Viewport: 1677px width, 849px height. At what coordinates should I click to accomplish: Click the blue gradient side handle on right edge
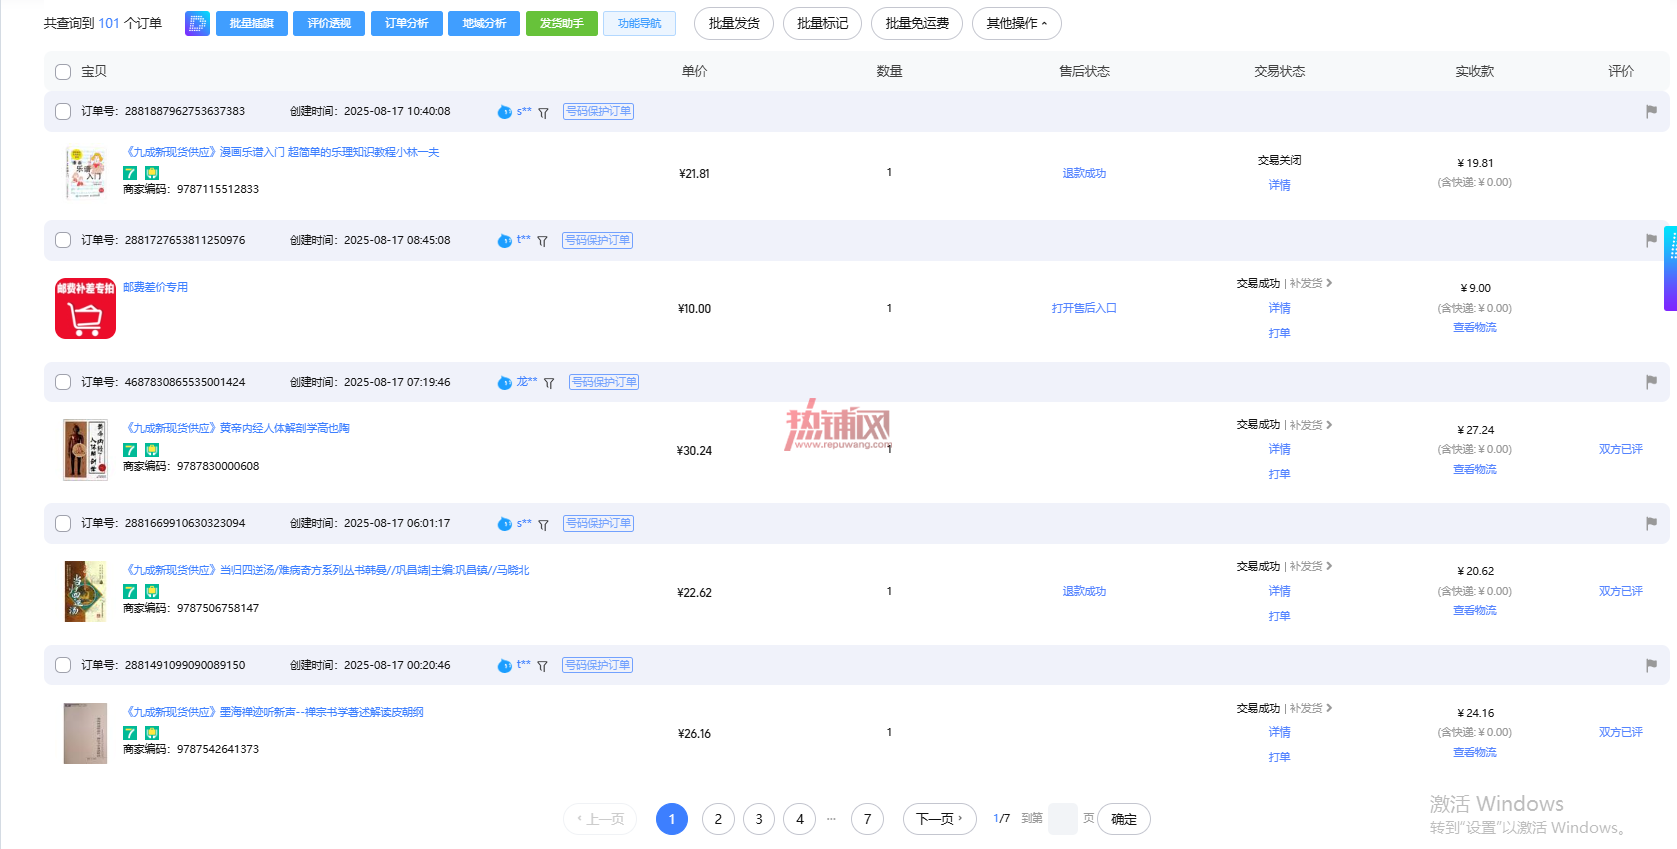[1670, 268]
